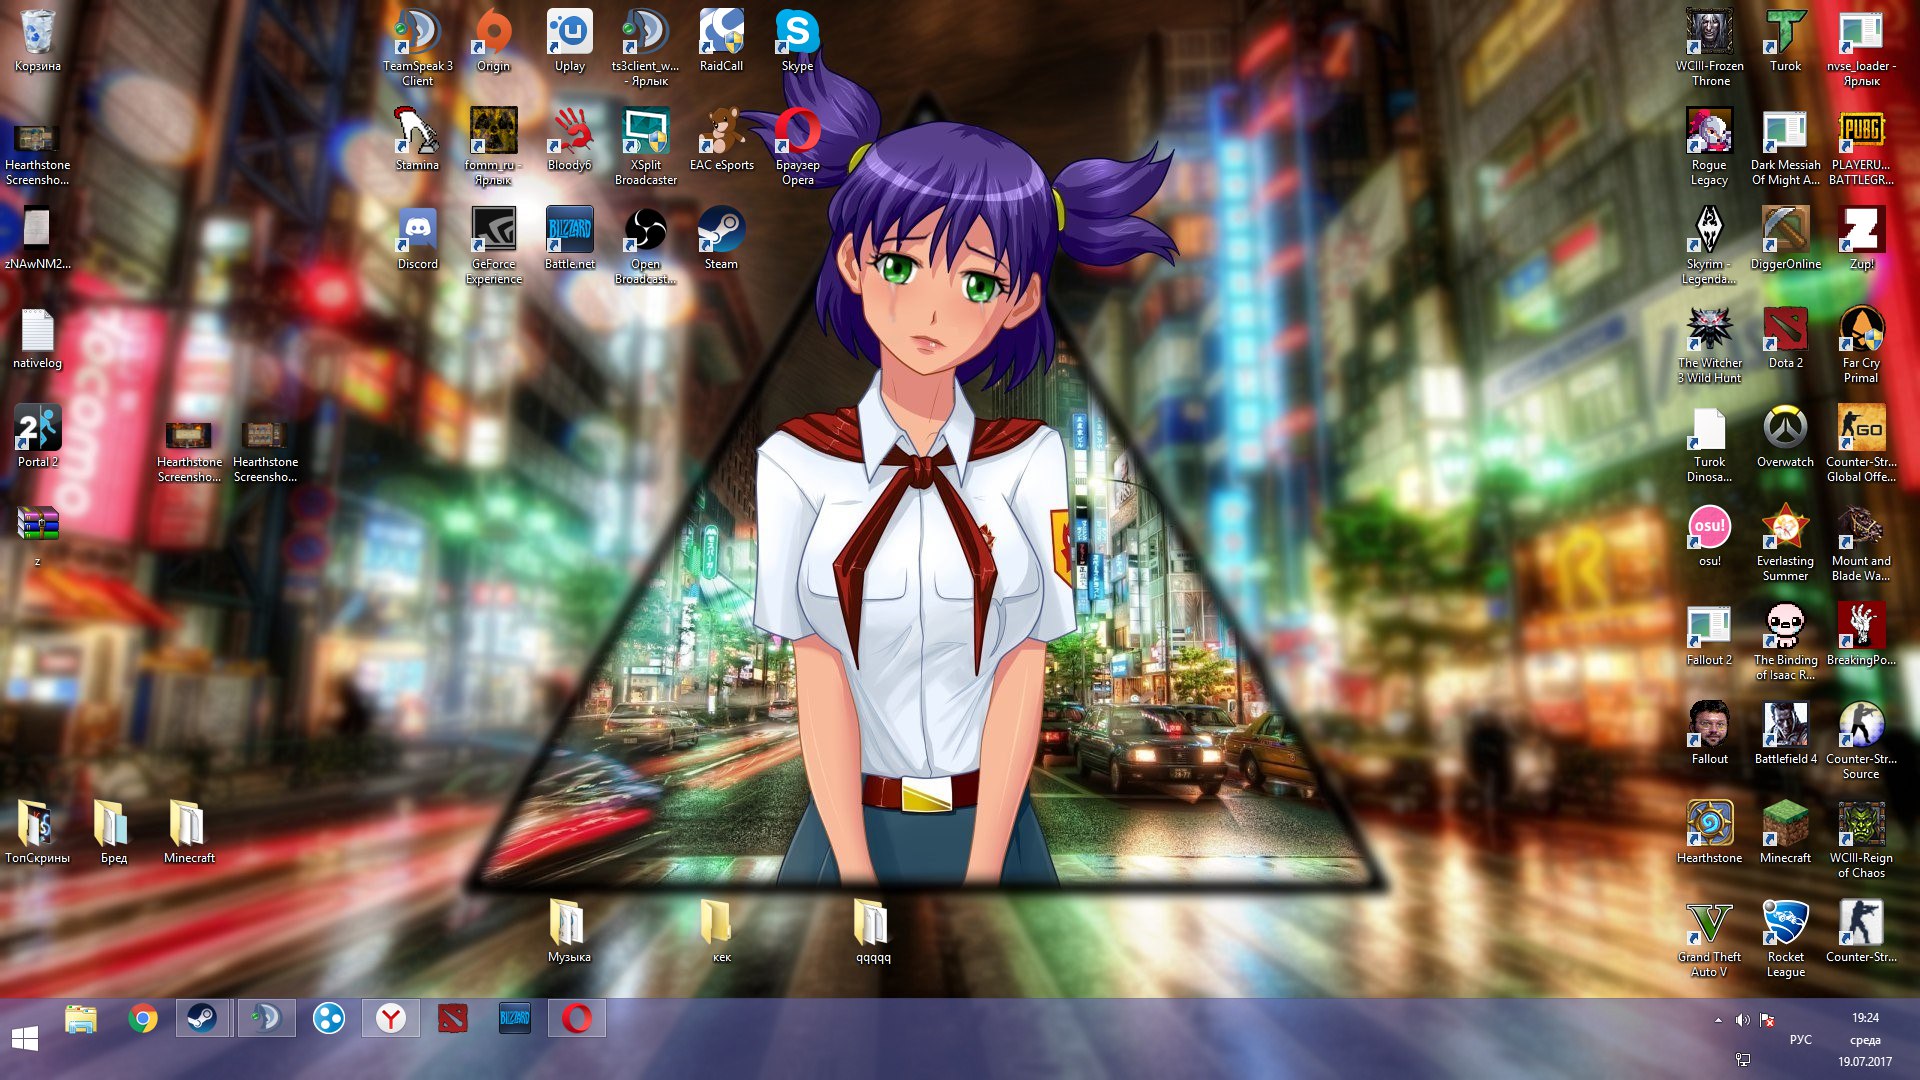Open Chrome from the taskbar
Viewport: 1920px width, 1080px height.
(x=143, y=1019)
